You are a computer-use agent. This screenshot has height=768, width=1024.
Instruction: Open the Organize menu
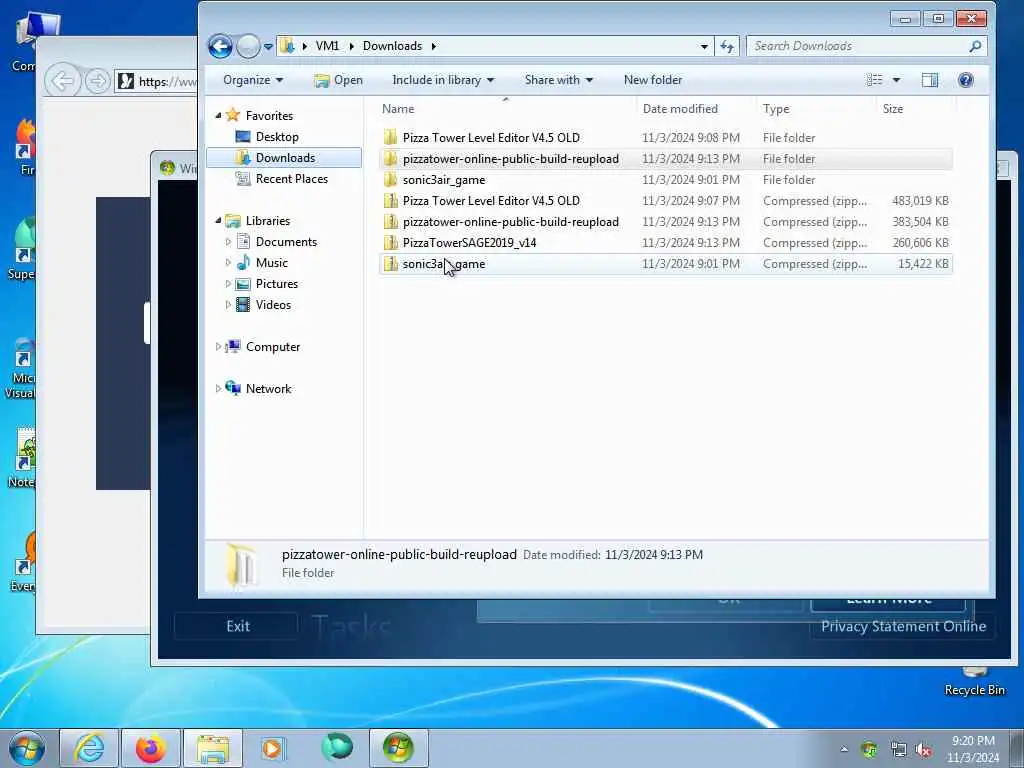click(253, 80)
